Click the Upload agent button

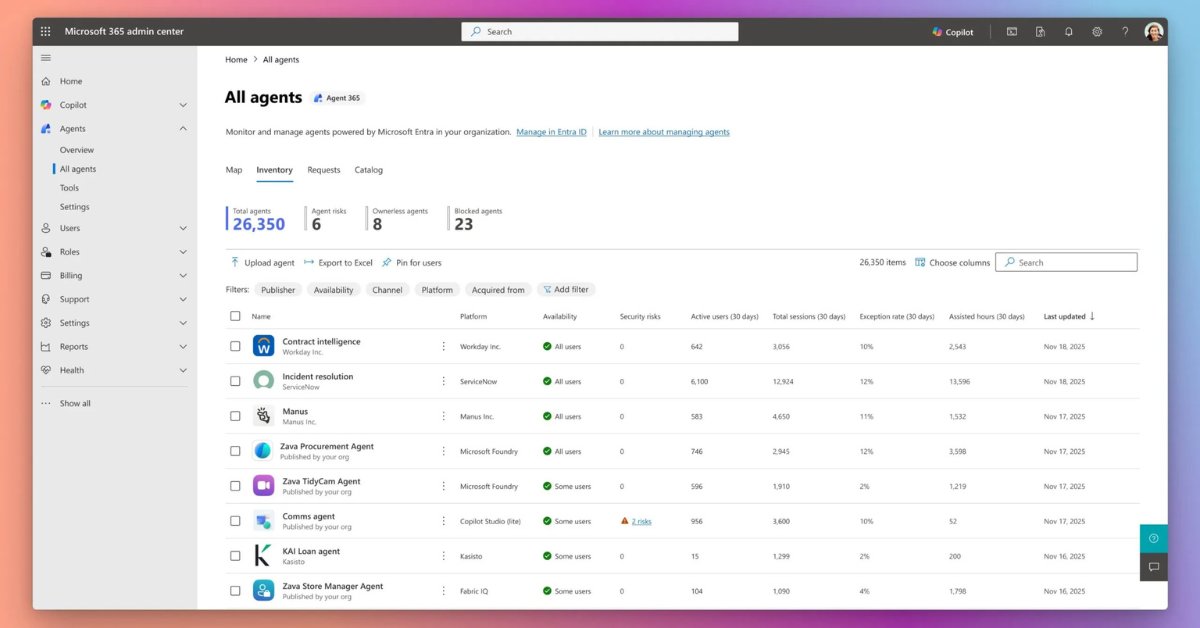point(262,263)
